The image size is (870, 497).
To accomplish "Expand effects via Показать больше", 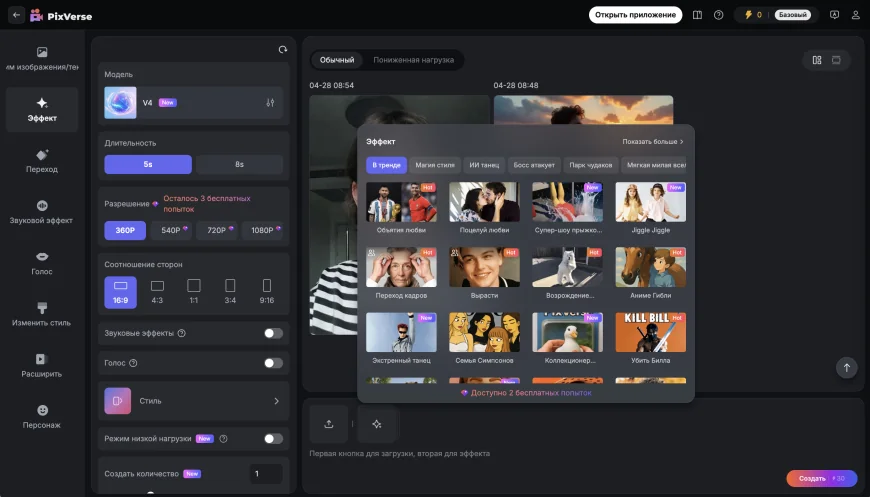I will 652,142.
